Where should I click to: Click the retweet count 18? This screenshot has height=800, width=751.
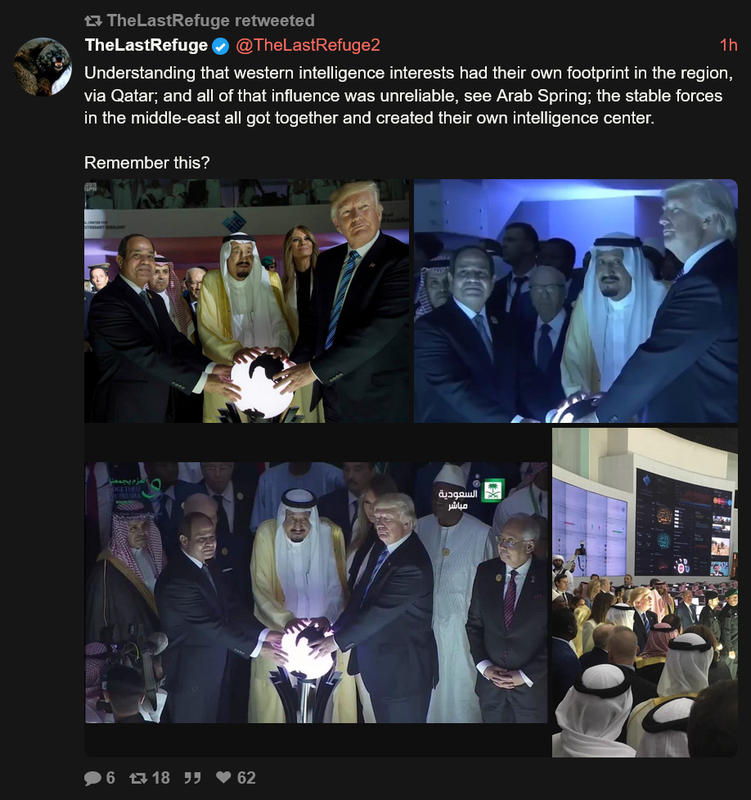click(x=161, y=778)
